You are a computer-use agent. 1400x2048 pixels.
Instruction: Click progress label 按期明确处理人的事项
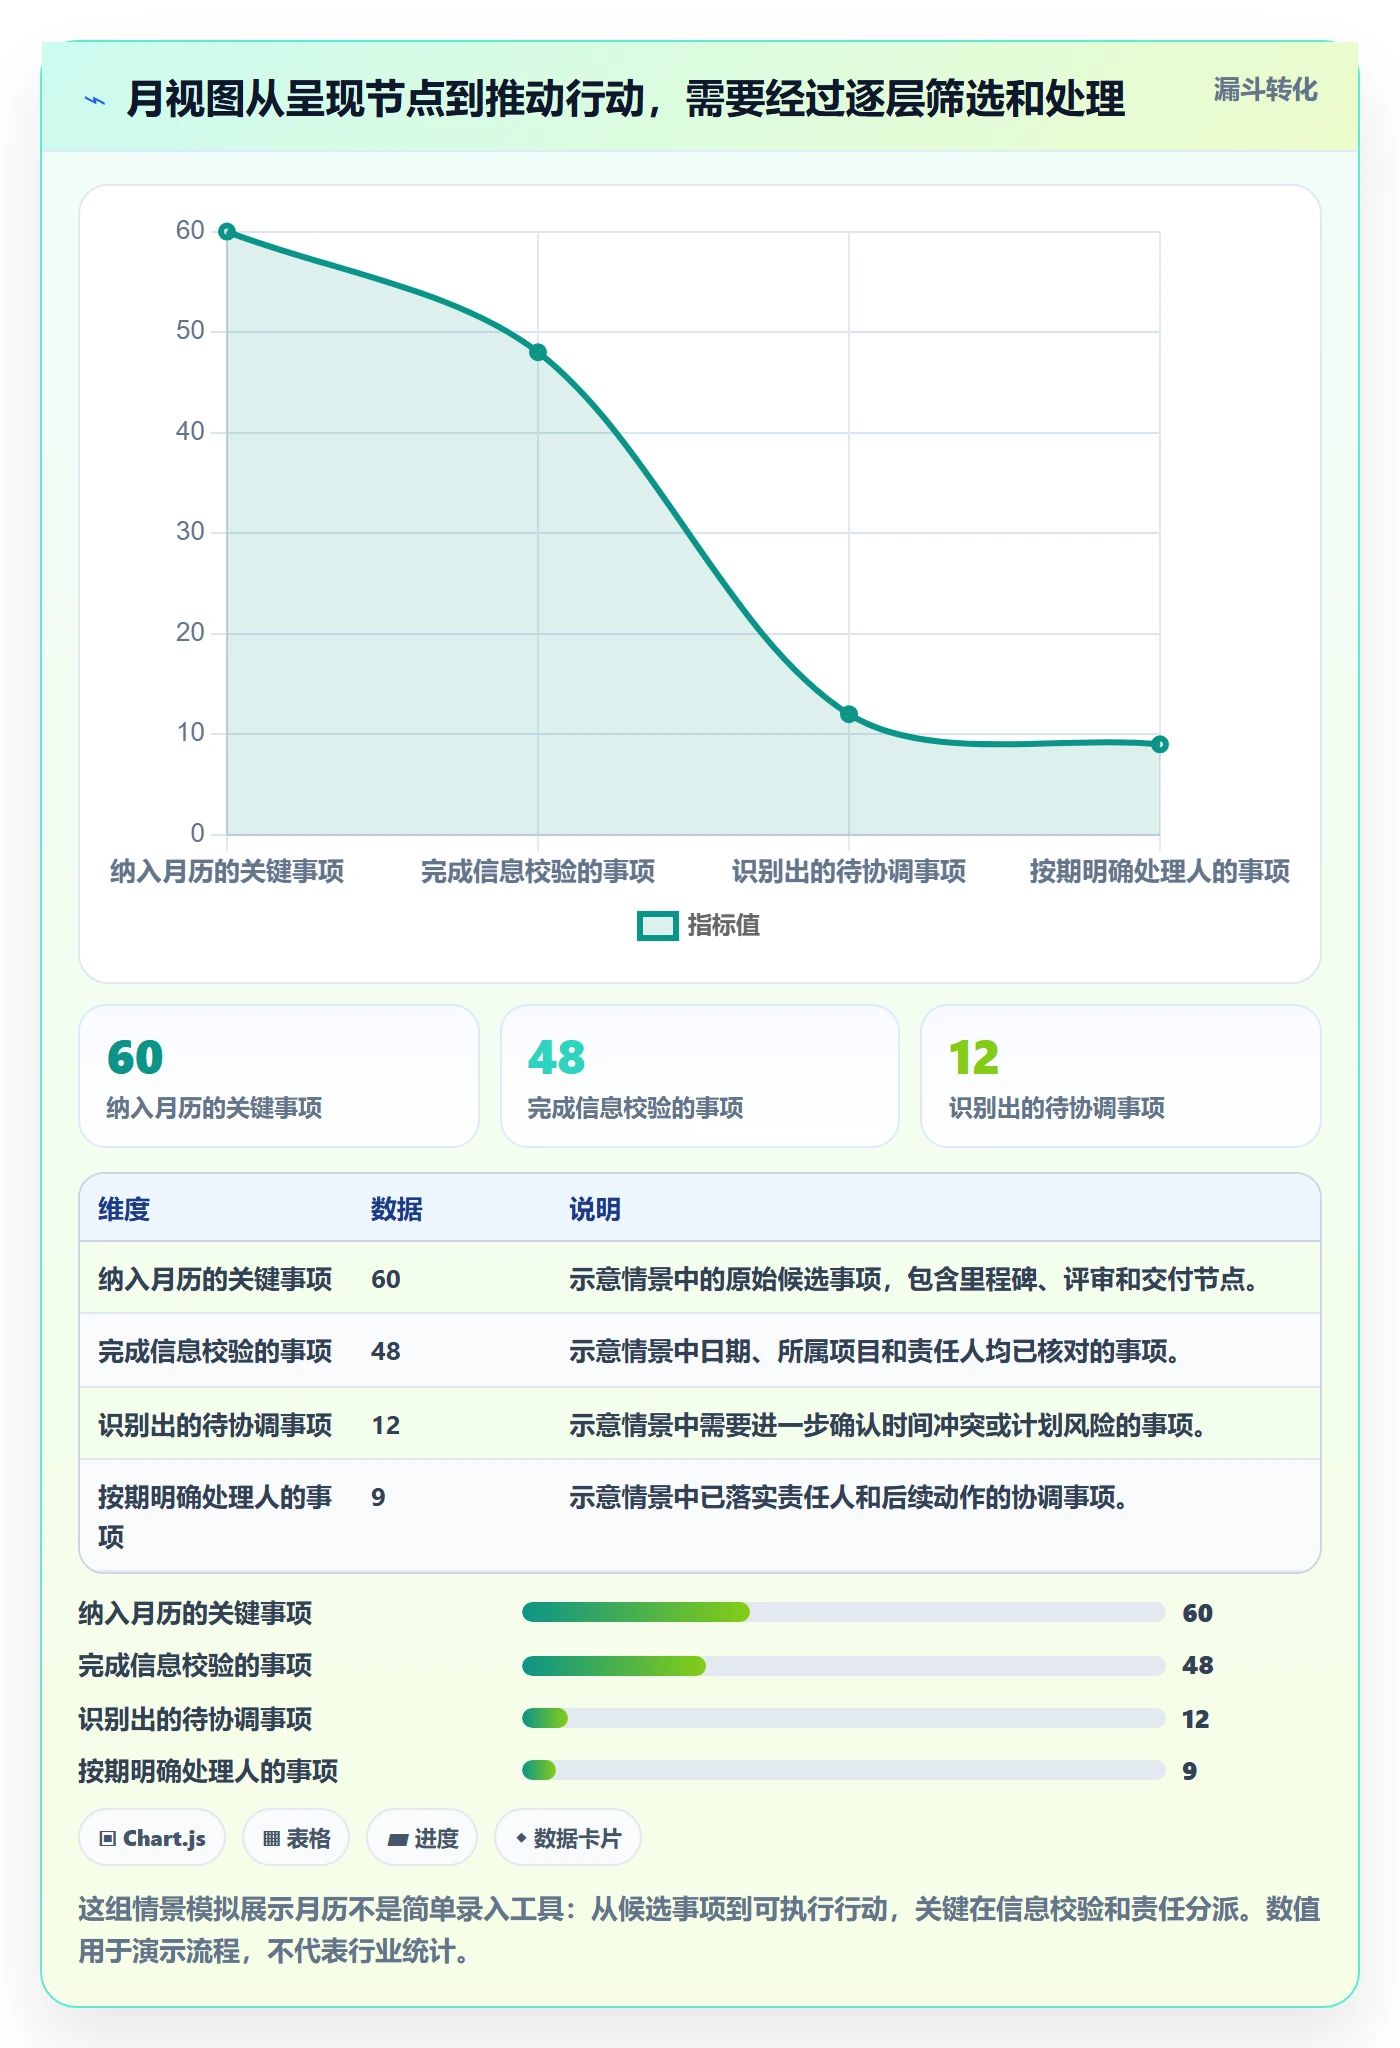(x=208, y=1771)
